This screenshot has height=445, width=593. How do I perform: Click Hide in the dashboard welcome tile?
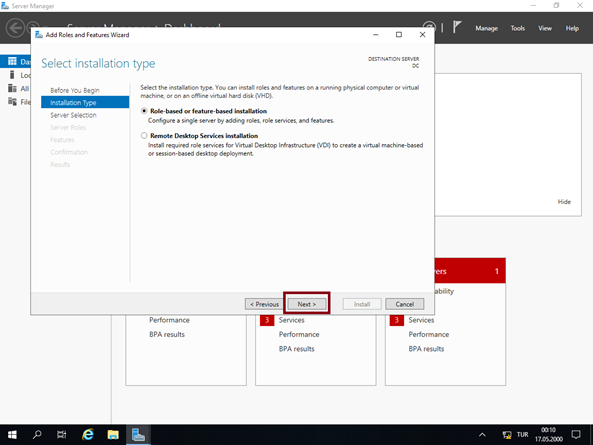[x=564, y=202]
